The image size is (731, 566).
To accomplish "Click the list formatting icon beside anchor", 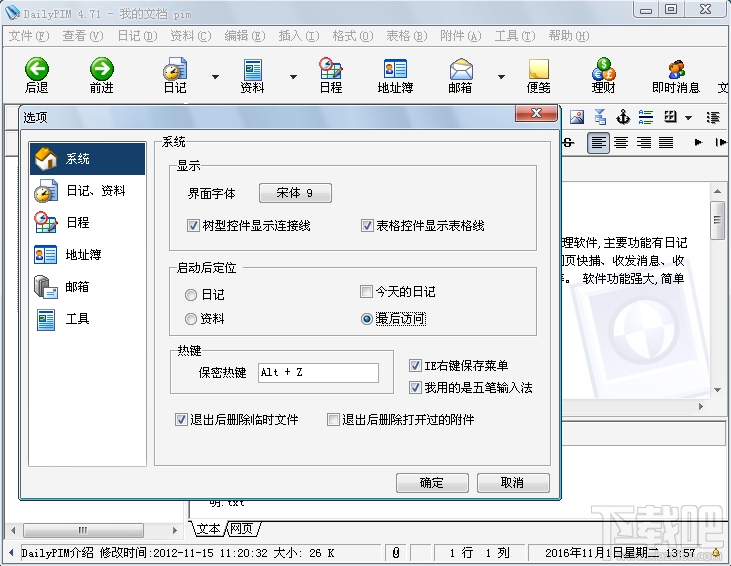I will pos(646,117).
